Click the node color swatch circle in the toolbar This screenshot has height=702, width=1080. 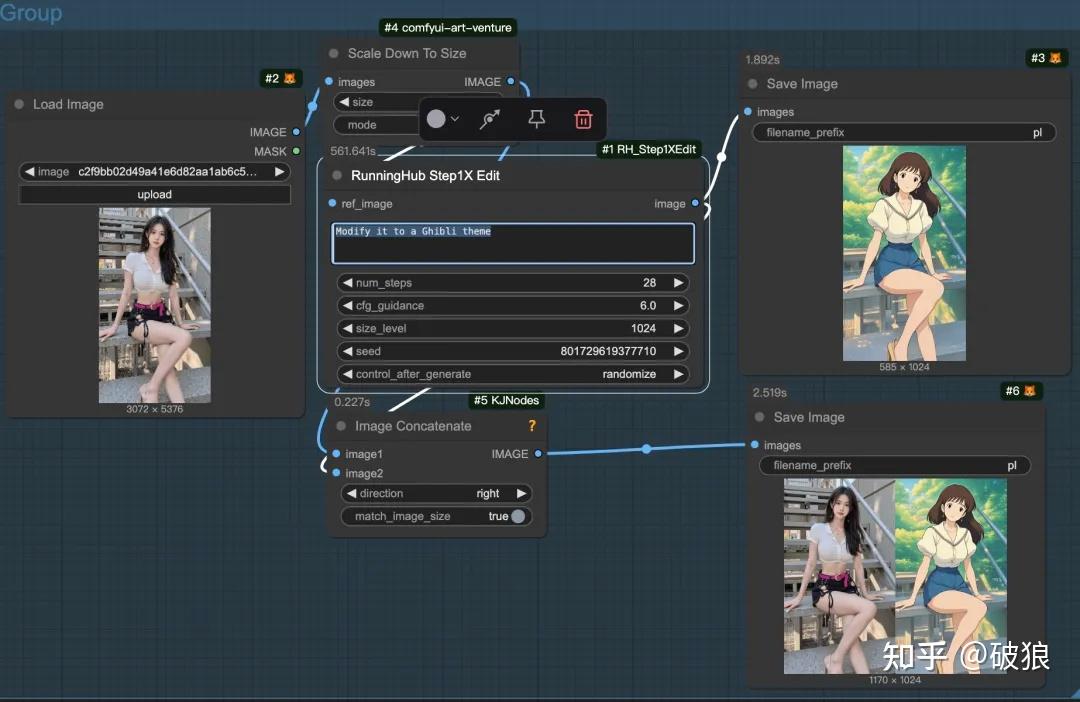tap(435, 118)
